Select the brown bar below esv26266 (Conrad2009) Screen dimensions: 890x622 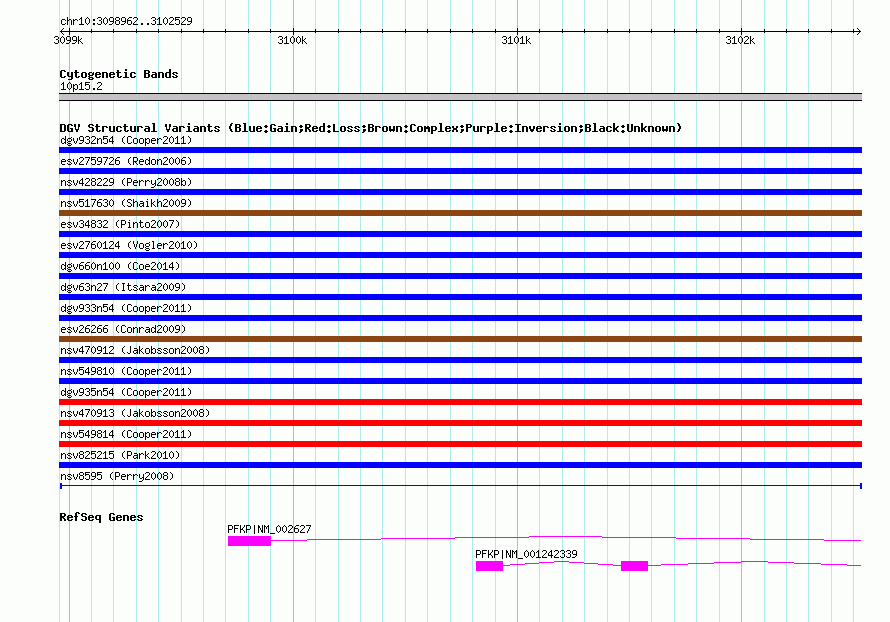(x=460, y=339)
